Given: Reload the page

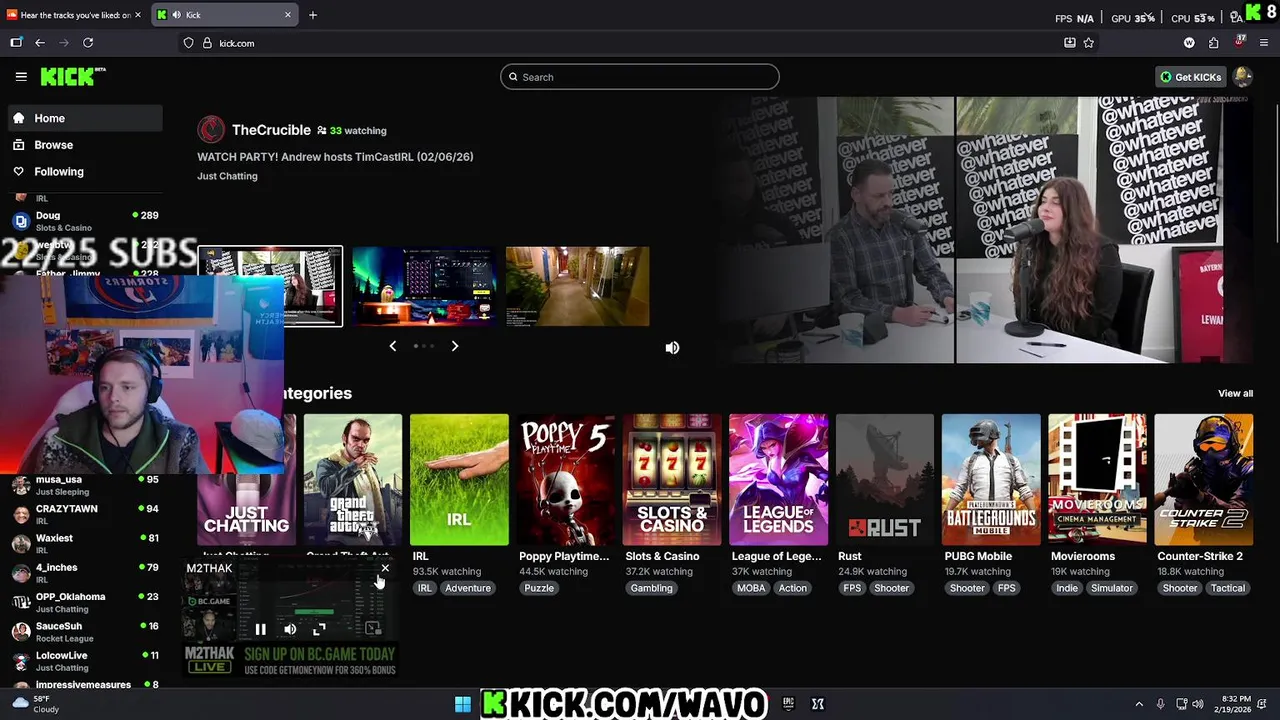Looking at the screenshot, I should 88,43.
